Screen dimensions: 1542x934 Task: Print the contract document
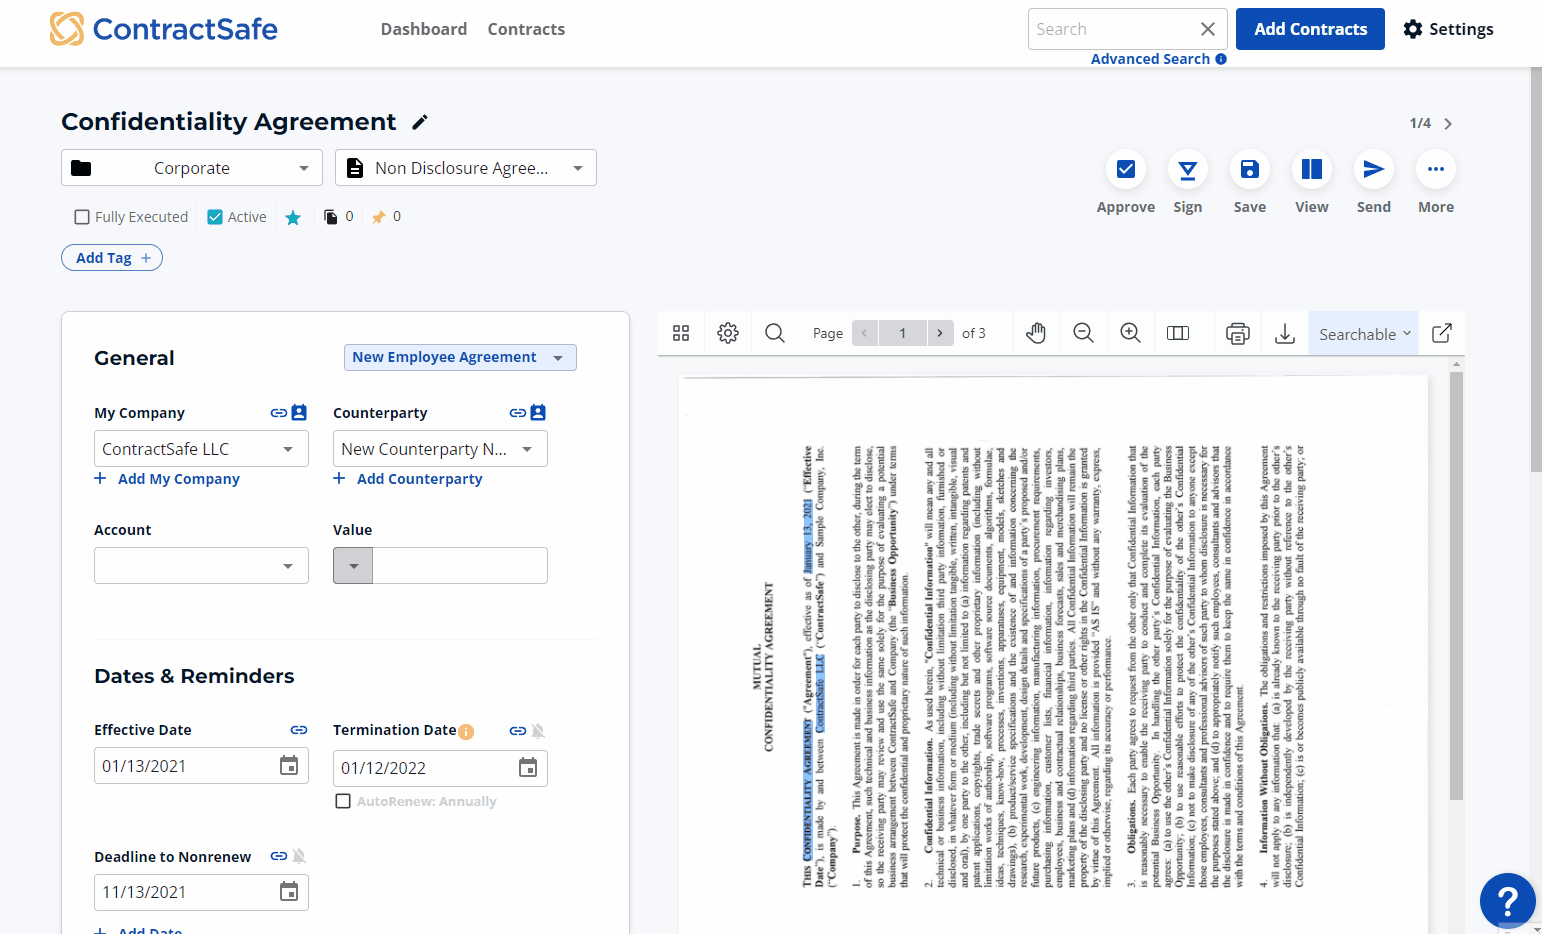point(1237,333)
